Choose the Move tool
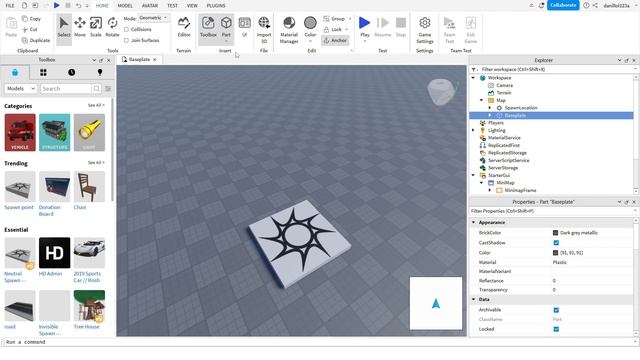The image size is (640, 360). click(x=80, y=28)
